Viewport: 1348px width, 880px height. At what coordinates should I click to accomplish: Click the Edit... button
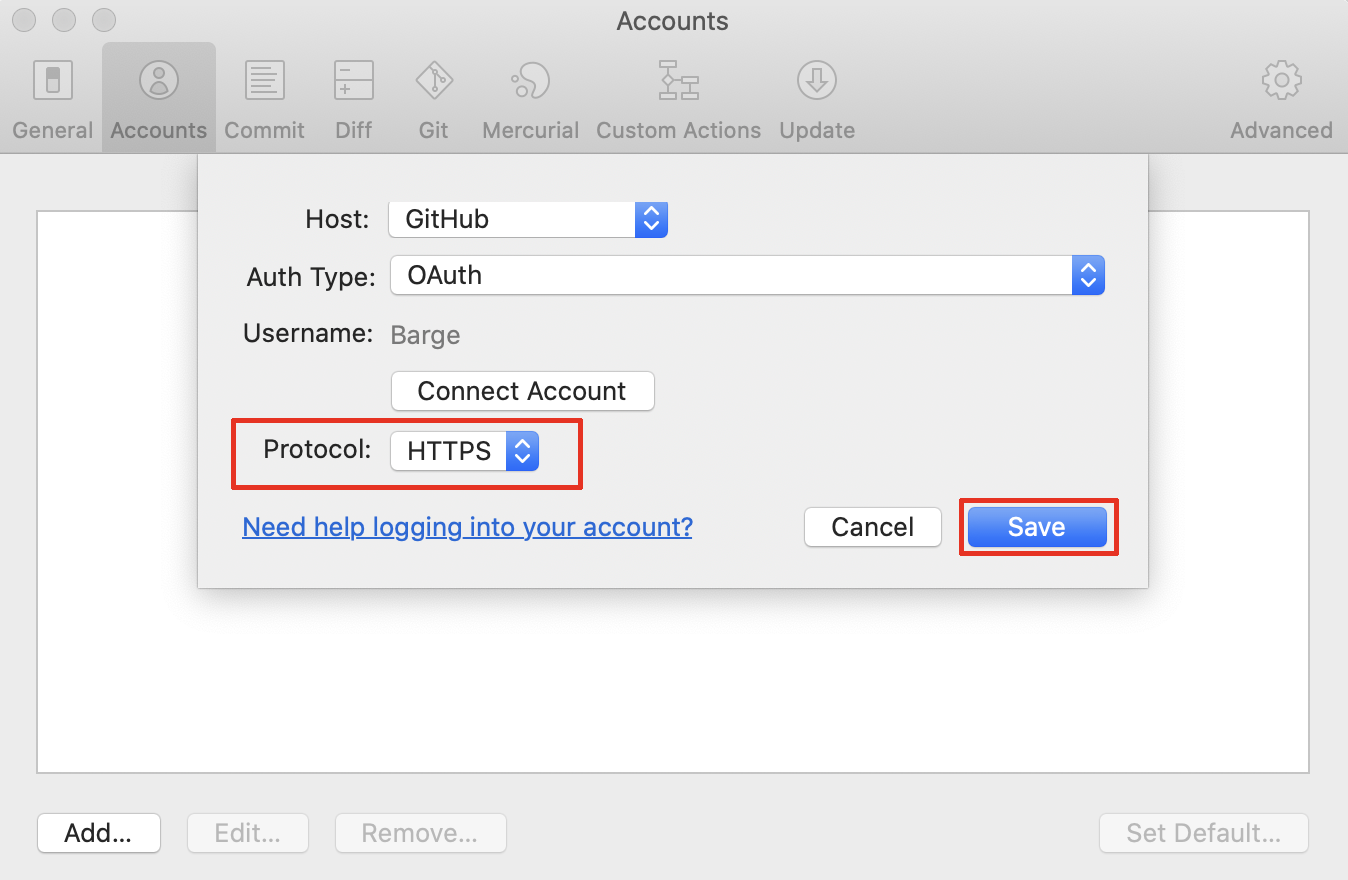[248, 833]
